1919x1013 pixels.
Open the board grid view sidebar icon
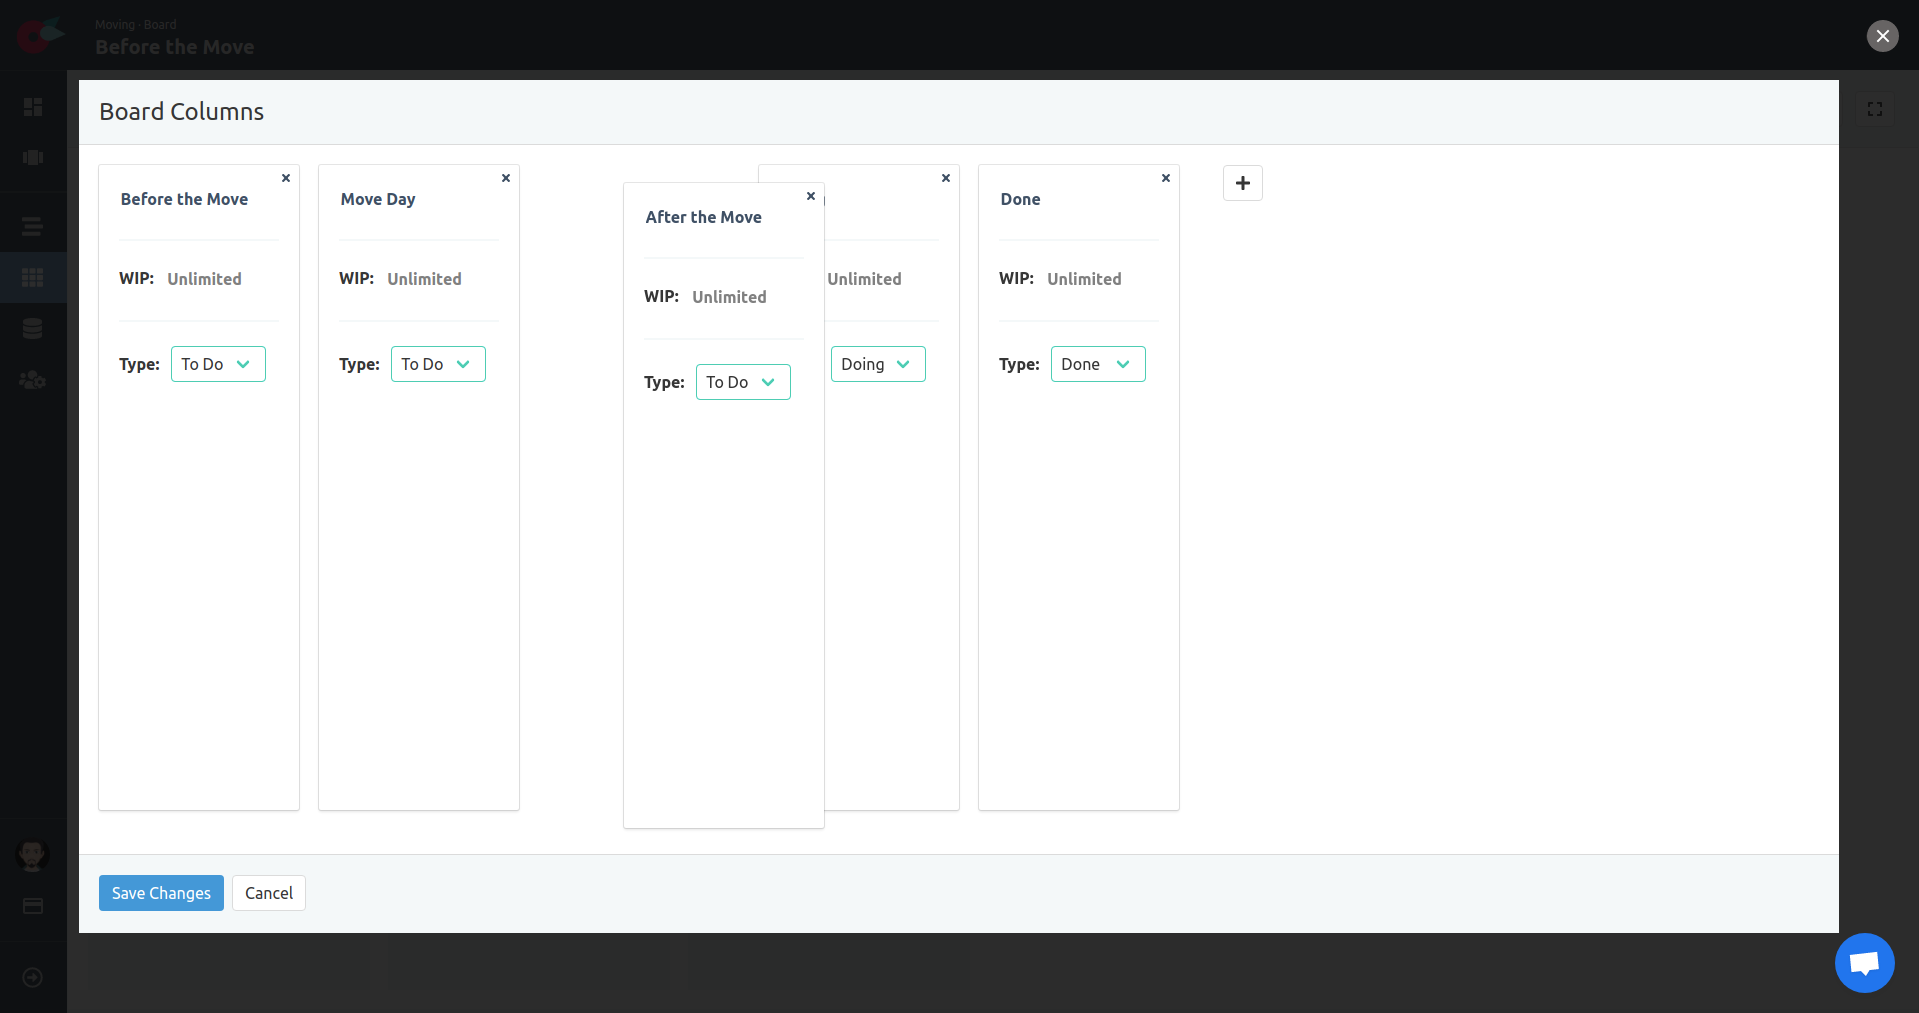(x=33, y=277)
